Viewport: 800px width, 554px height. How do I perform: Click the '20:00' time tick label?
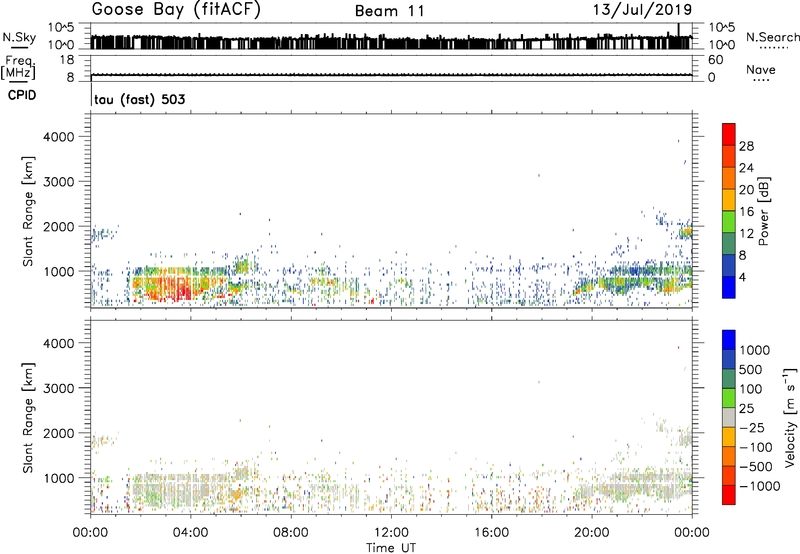coord(591,533)
